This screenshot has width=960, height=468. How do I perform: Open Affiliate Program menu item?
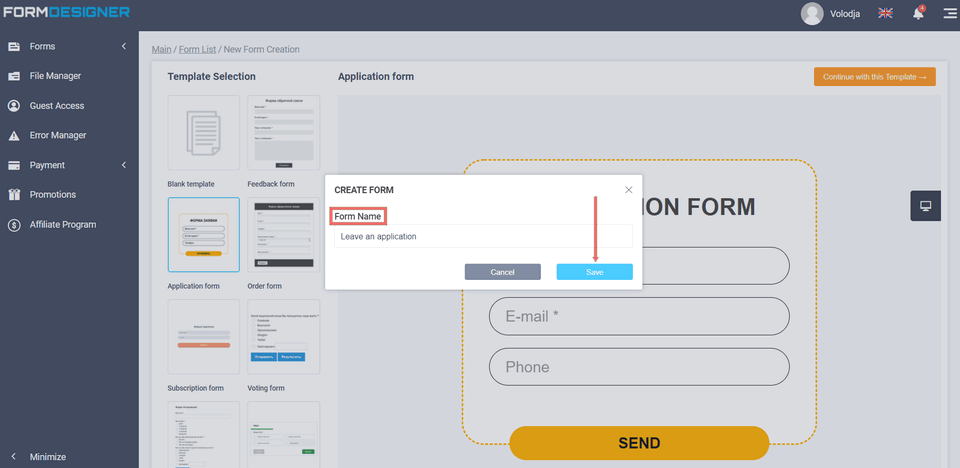pos(63,225)
